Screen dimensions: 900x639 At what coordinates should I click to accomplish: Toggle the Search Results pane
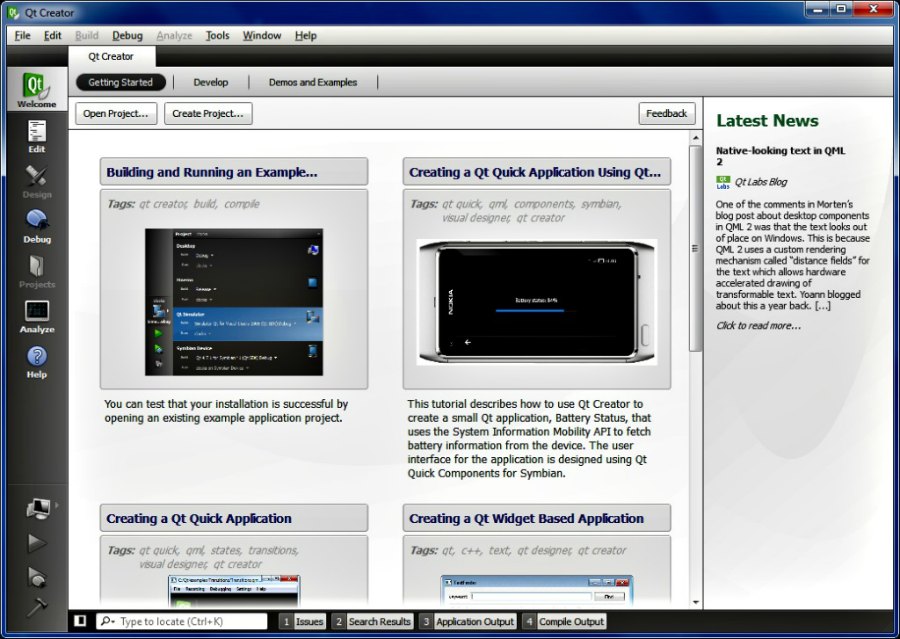tap(372, 621)
